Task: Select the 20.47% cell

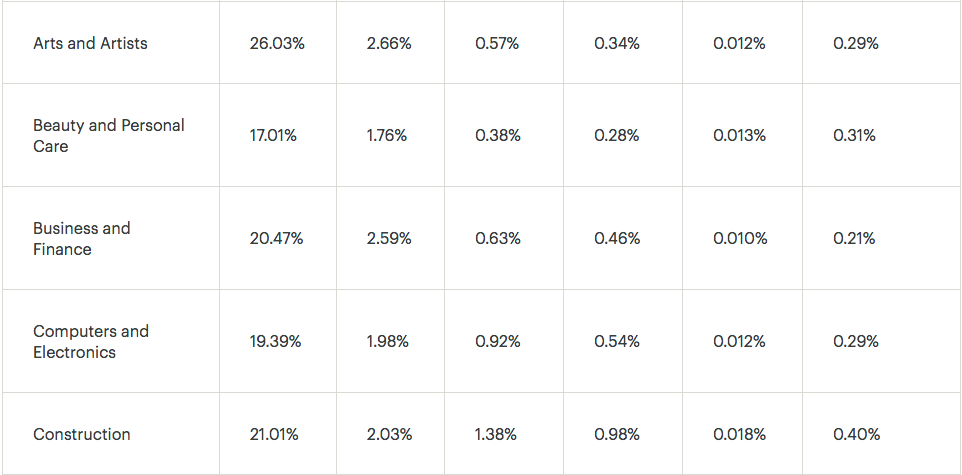Action: point(276,239)
